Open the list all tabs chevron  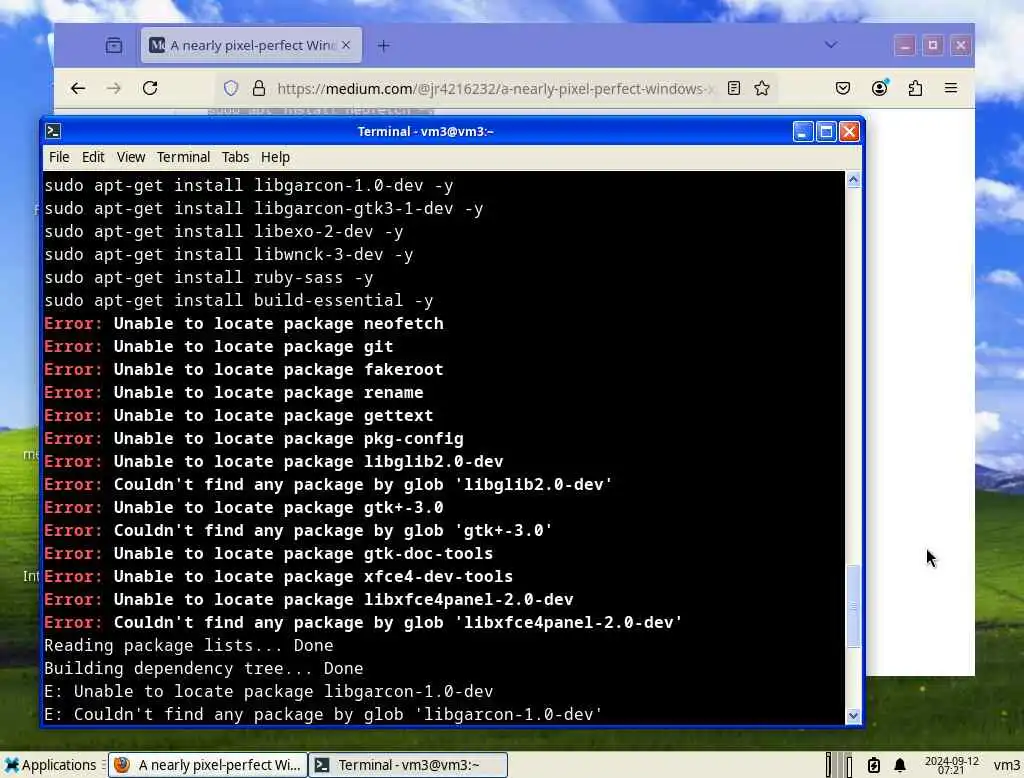pos(831,44)
